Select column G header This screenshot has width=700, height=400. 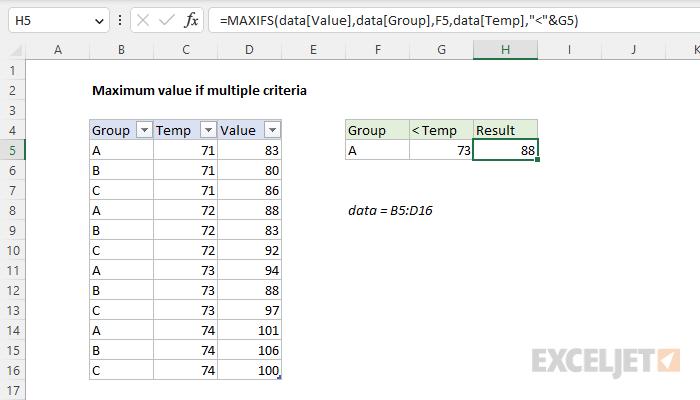[442, 50]
